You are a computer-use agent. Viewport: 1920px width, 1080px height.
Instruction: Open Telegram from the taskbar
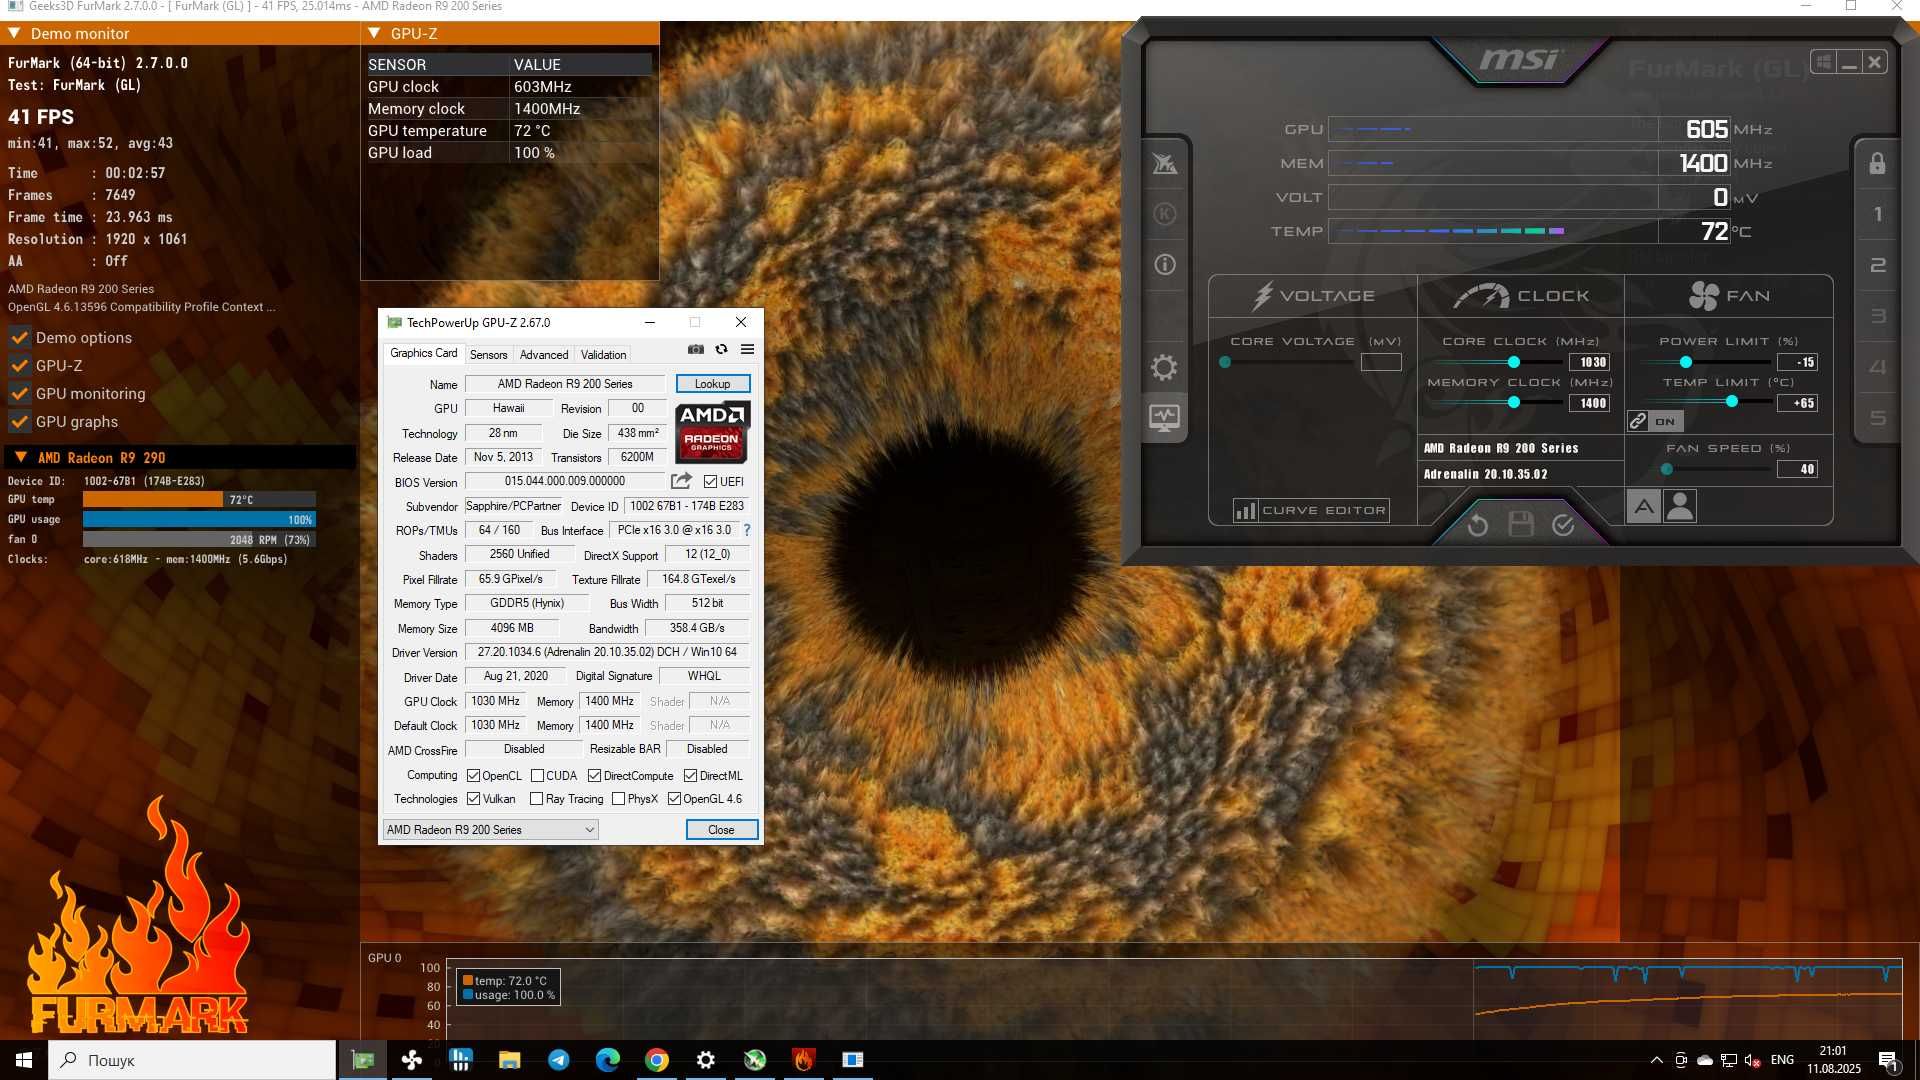click(558, 1060)
